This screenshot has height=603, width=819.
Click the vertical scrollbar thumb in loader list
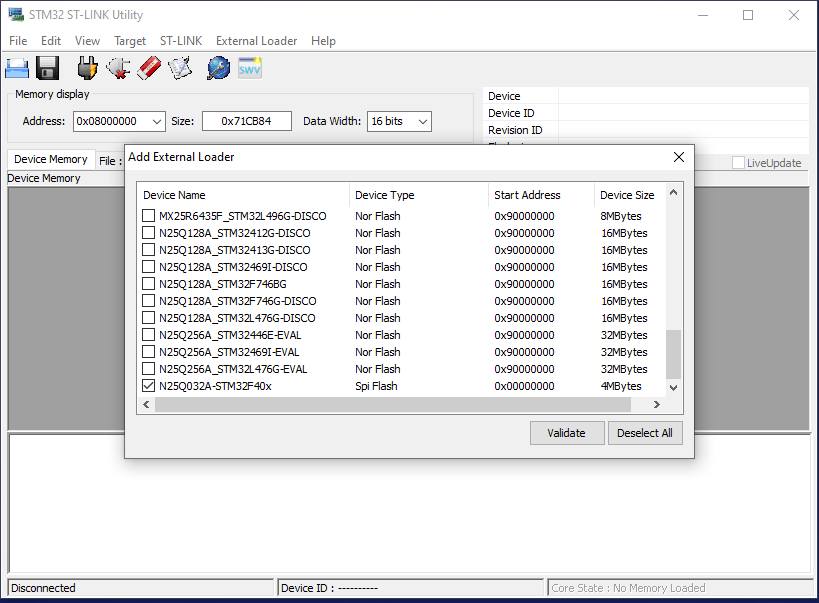pyautogui.click(x=673, y=354)
